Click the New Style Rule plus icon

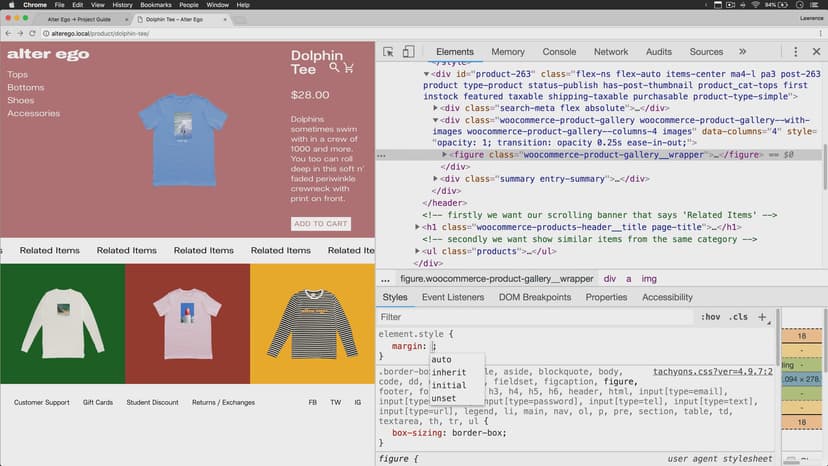pos(762,317)
